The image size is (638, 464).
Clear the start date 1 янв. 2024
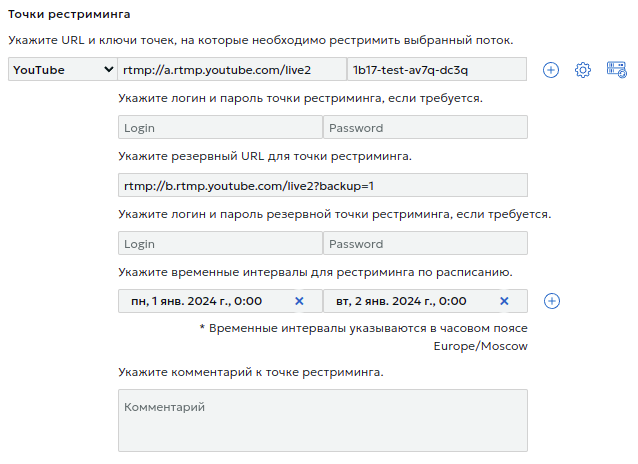click(x=299, y=301)
